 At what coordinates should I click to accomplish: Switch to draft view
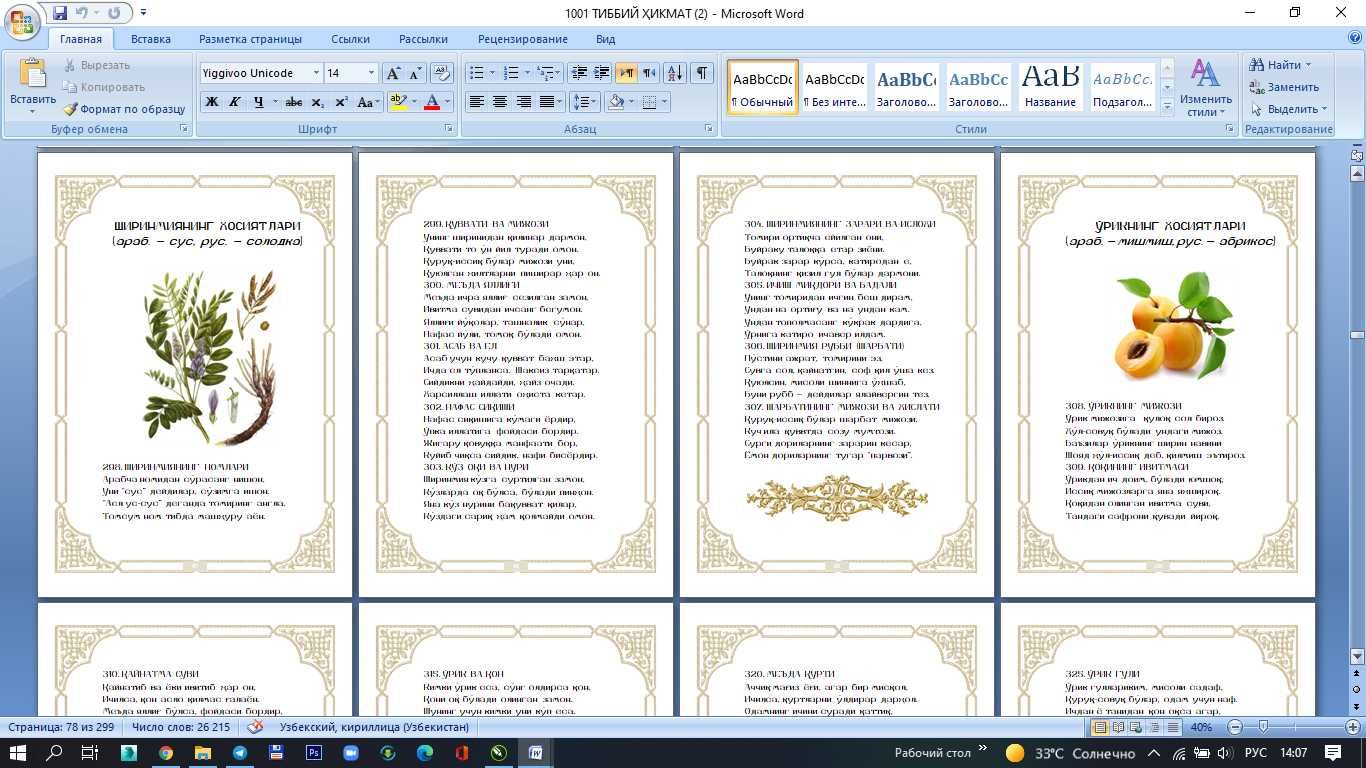[1173, 727]
